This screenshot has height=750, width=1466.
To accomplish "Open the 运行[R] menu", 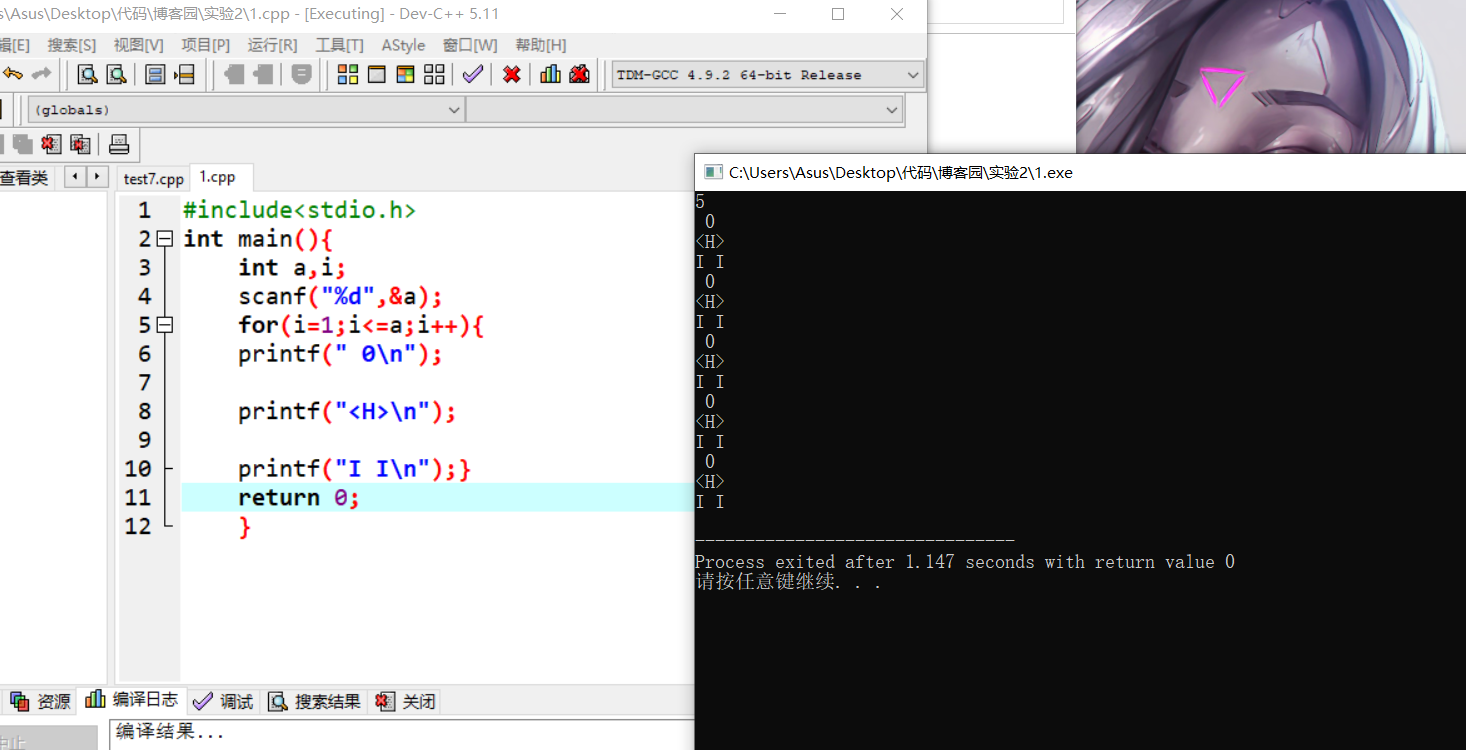I will (x=273, y=45).
